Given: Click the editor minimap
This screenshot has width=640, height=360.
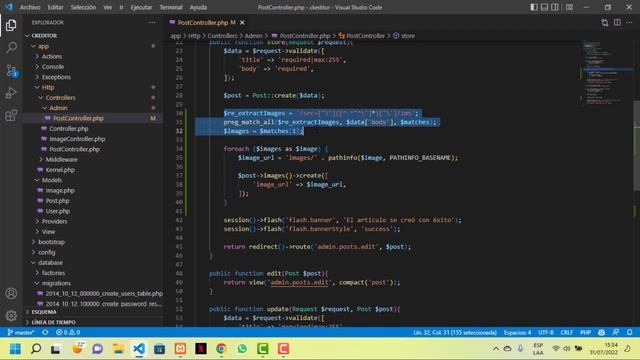Looking at the screenshot, I should pos(607,73).
